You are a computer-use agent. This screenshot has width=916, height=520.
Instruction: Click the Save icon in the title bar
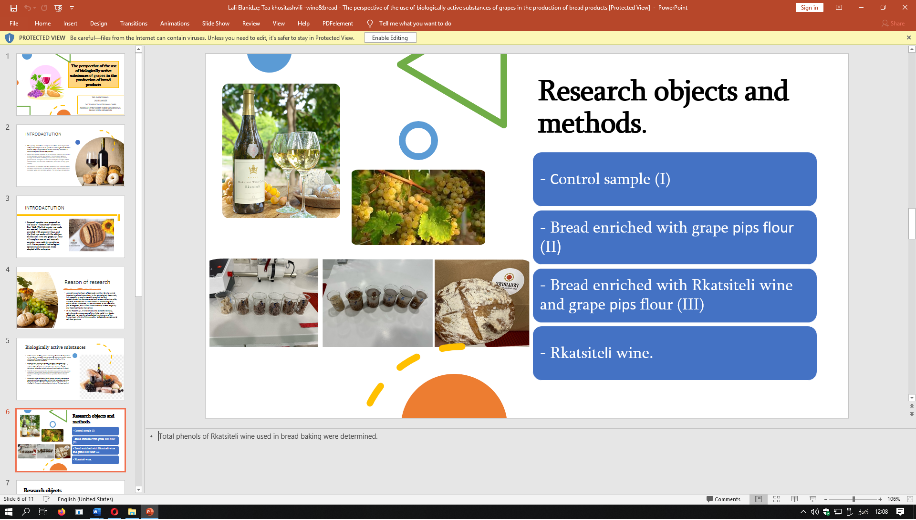[11, 7]
